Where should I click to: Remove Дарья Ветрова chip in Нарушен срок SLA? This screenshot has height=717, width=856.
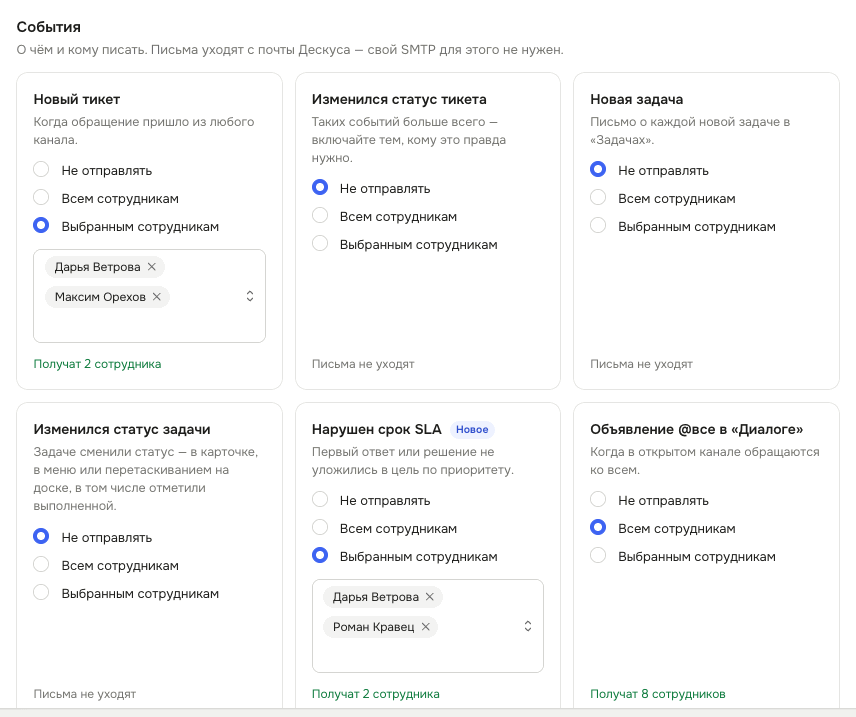pyautogui.click(x=430, y=597)
